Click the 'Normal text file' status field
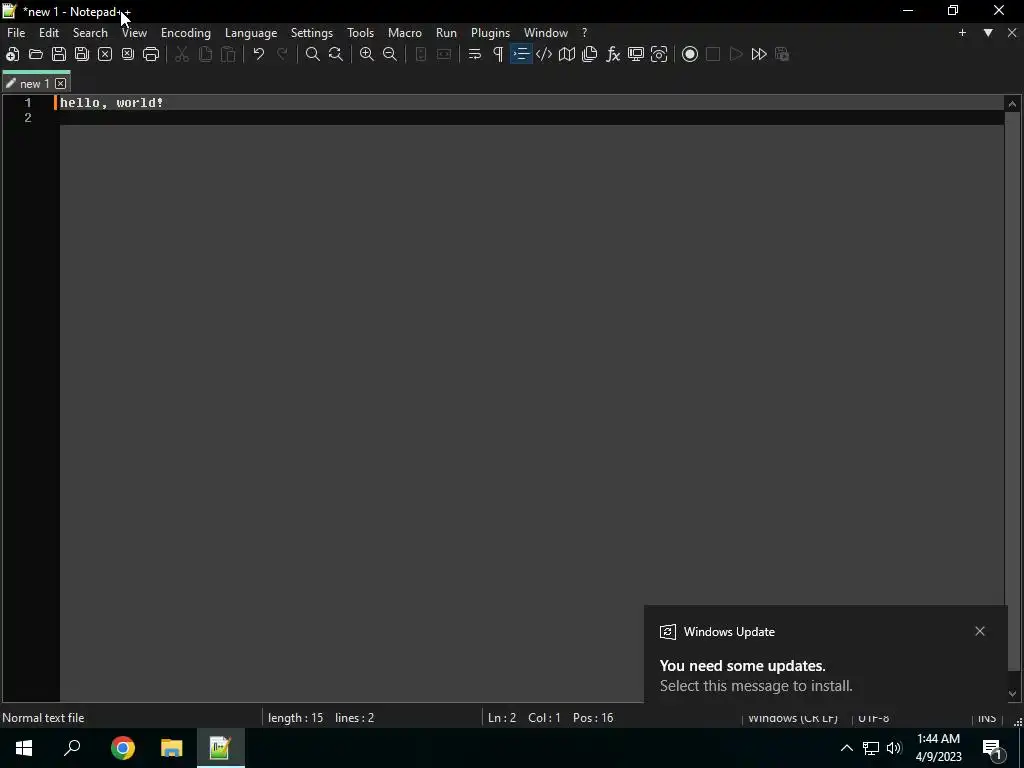 (43, 718)
